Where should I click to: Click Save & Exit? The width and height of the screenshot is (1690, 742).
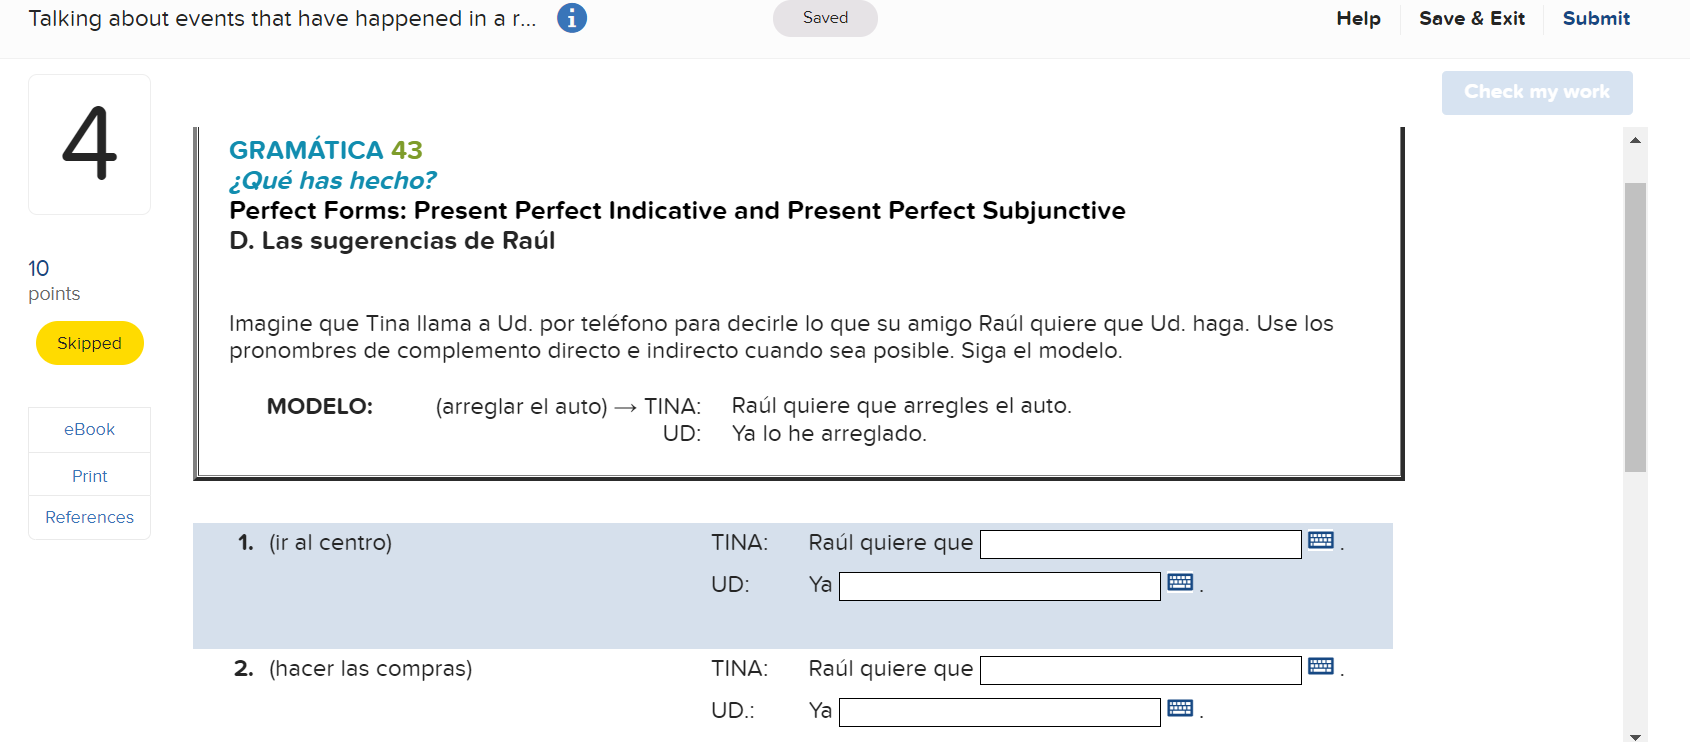click(x=1472, y=18)
